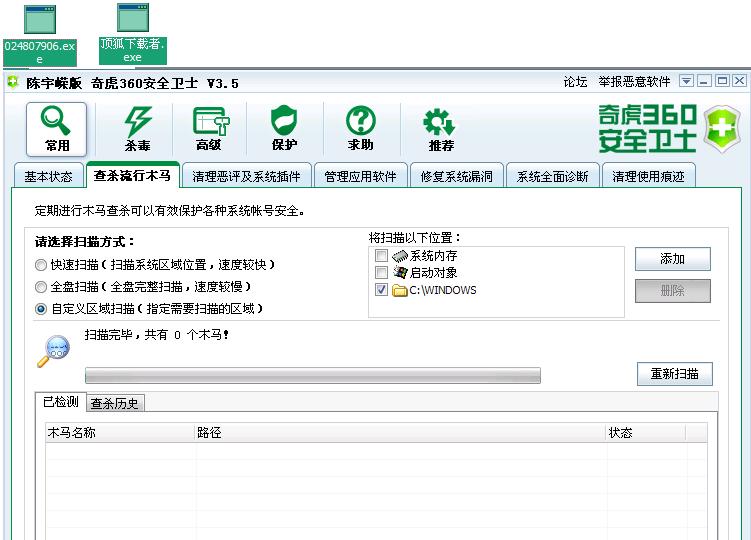Switch to 清理使用痕迹 tab

648,176
